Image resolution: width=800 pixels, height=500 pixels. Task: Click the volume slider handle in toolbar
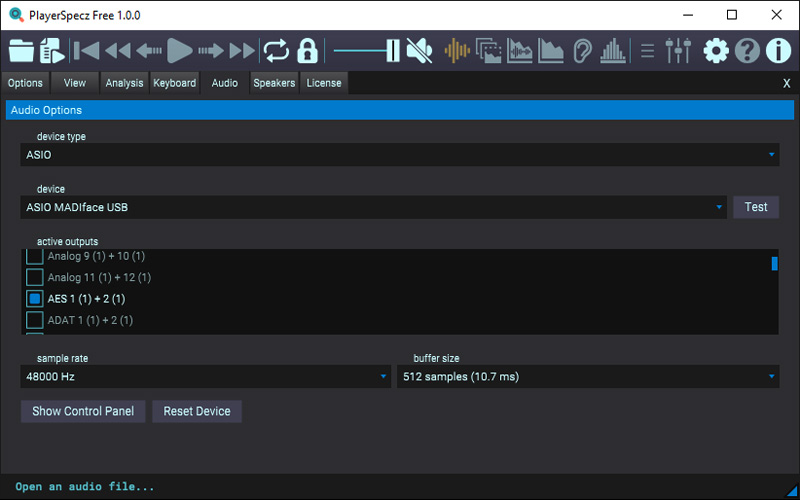click(394, 50)
